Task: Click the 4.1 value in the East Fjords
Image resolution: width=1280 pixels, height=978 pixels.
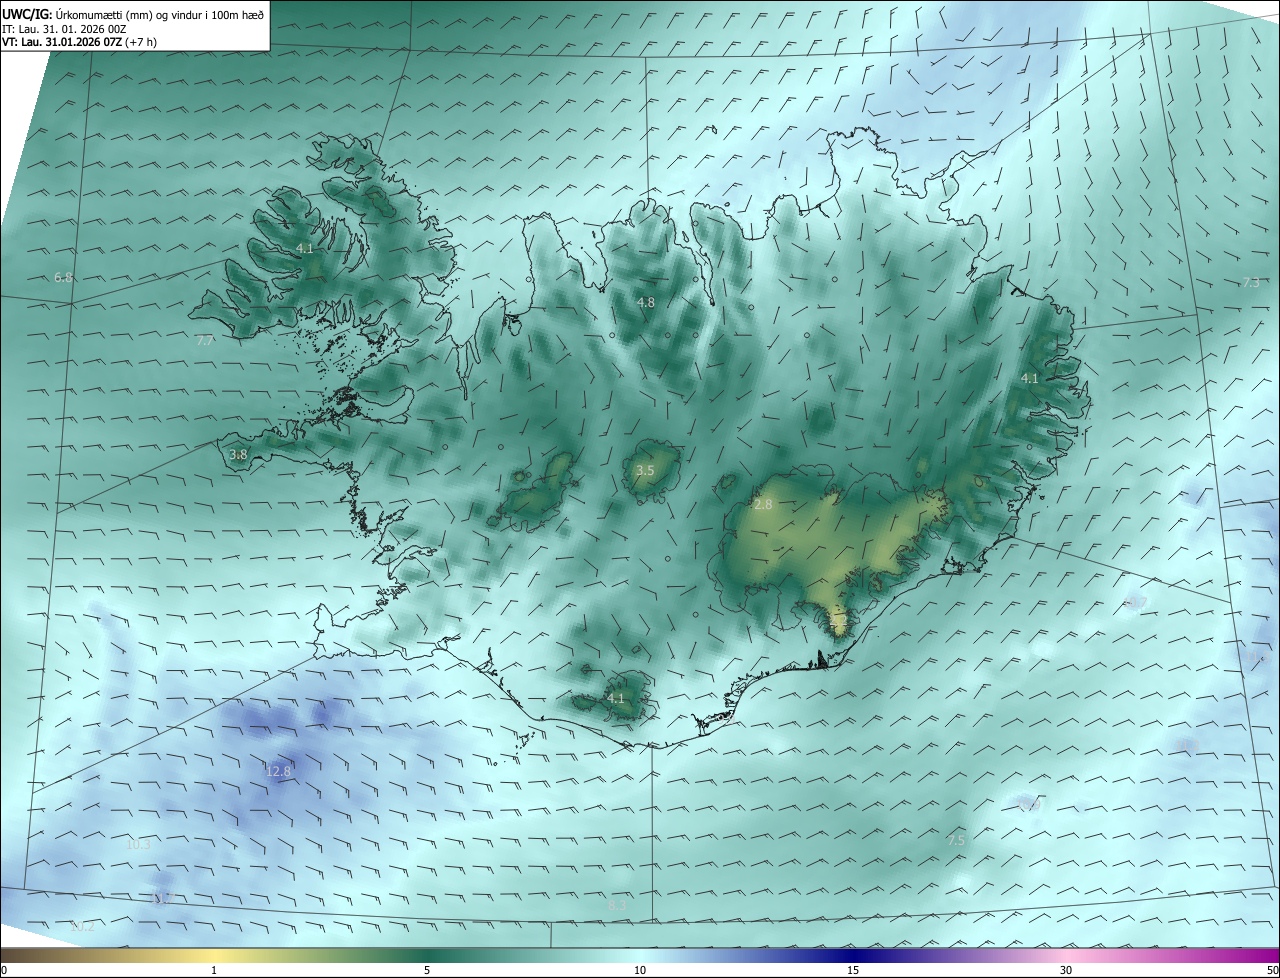Action: click(x=1030, y=378)
